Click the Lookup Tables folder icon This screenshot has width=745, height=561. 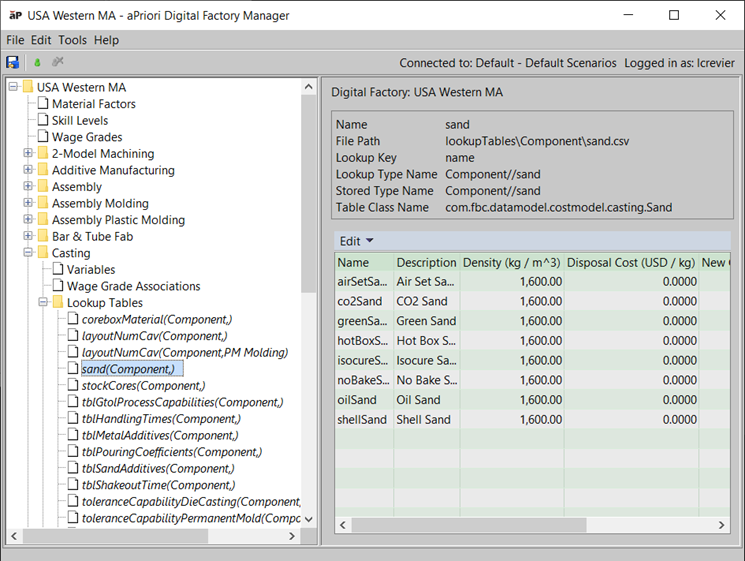[58, 302]
